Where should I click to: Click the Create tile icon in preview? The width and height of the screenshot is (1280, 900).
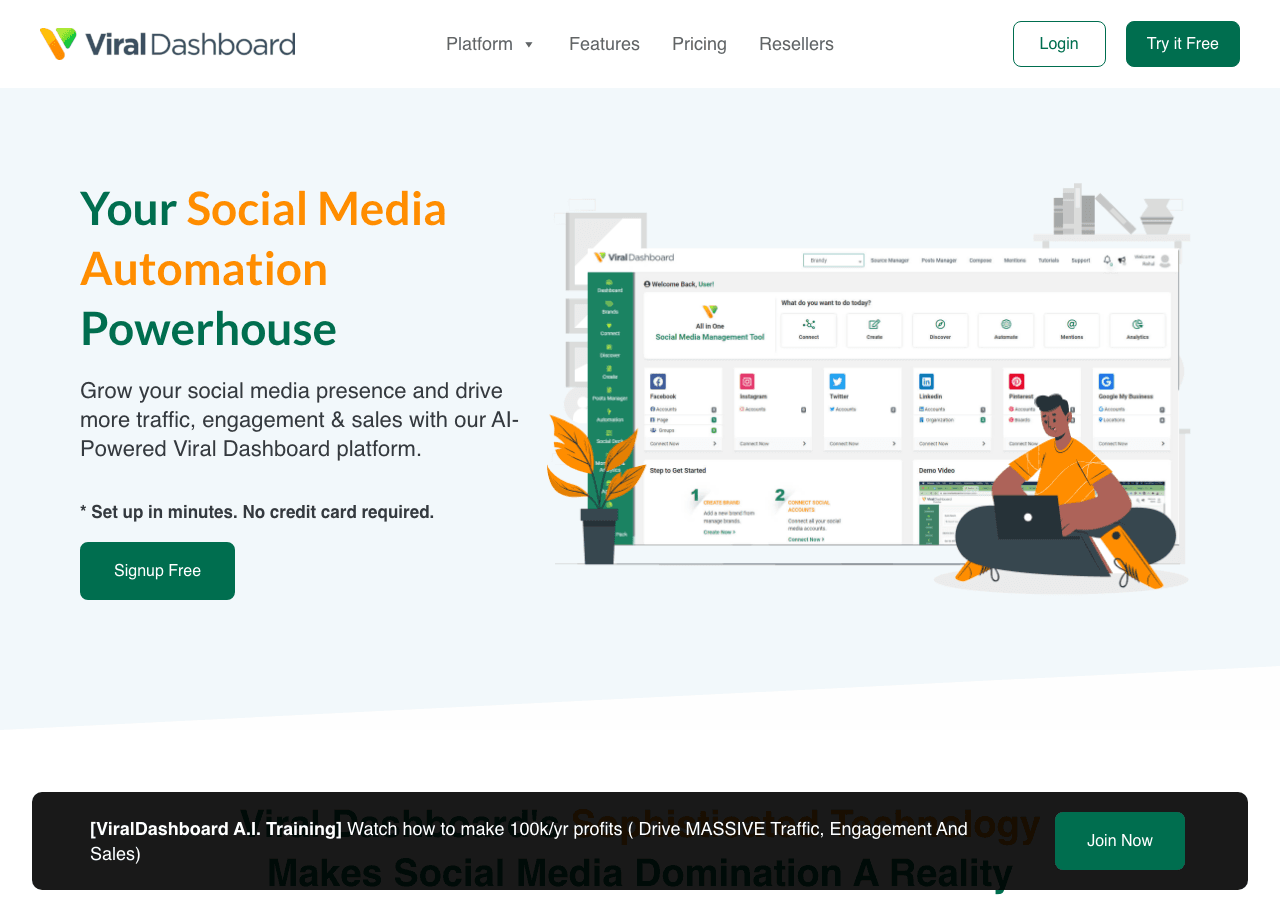tap(874, 324)
